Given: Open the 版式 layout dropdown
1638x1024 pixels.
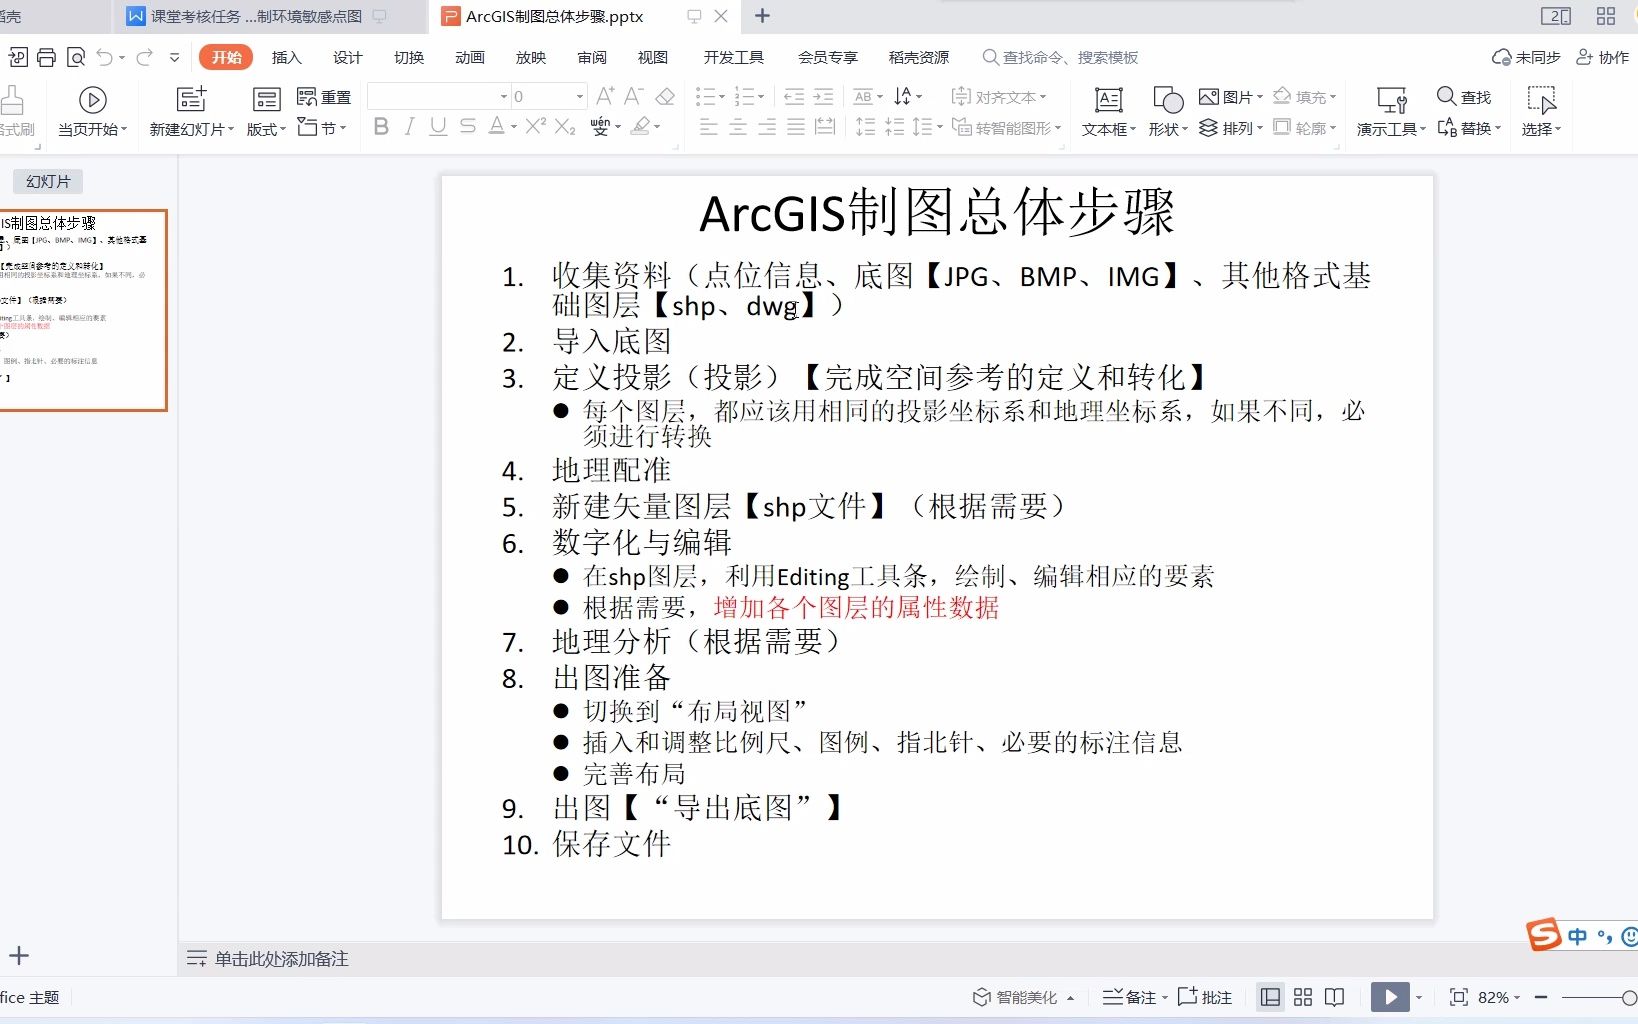Looking at the screenshot, I should click(x=266, y=129).
